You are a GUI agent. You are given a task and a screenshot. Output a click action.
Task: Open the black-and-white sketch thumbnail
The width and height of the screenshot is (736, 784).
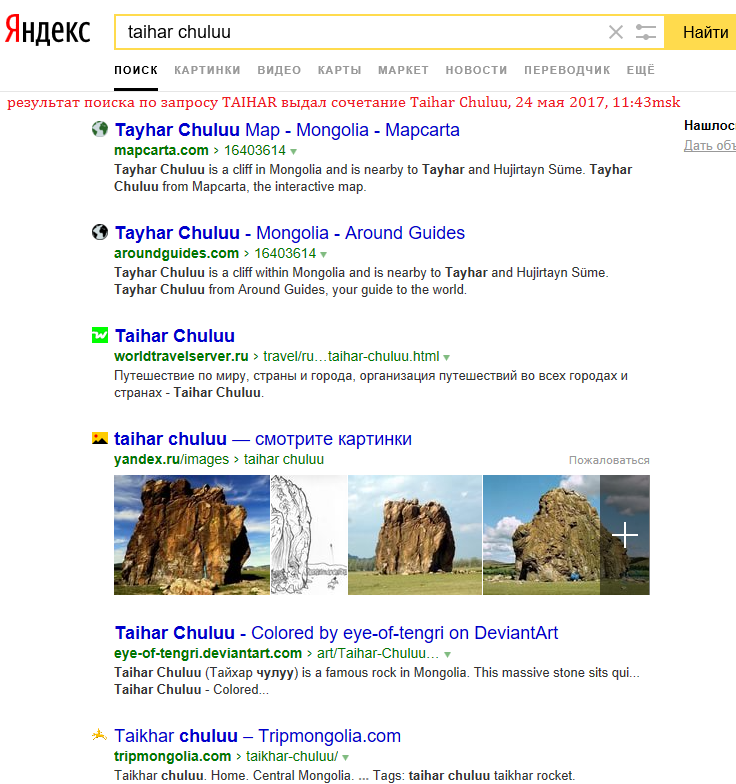tap(309, 535)
